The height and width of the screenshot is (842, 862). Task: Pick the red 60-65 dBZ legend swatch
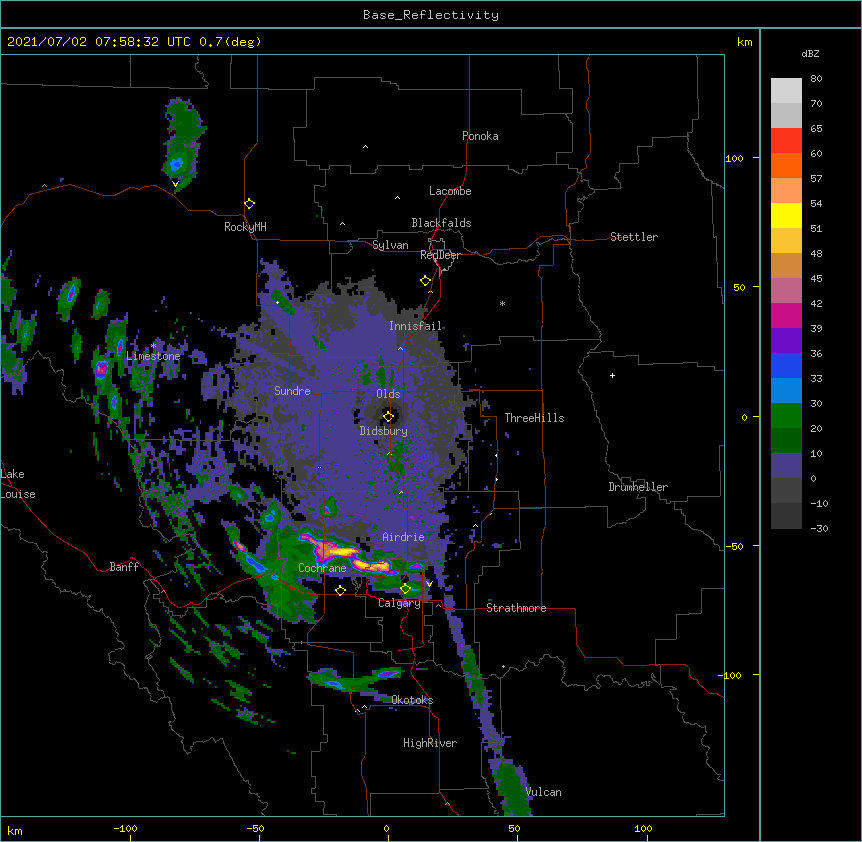[x=786, y=140]
